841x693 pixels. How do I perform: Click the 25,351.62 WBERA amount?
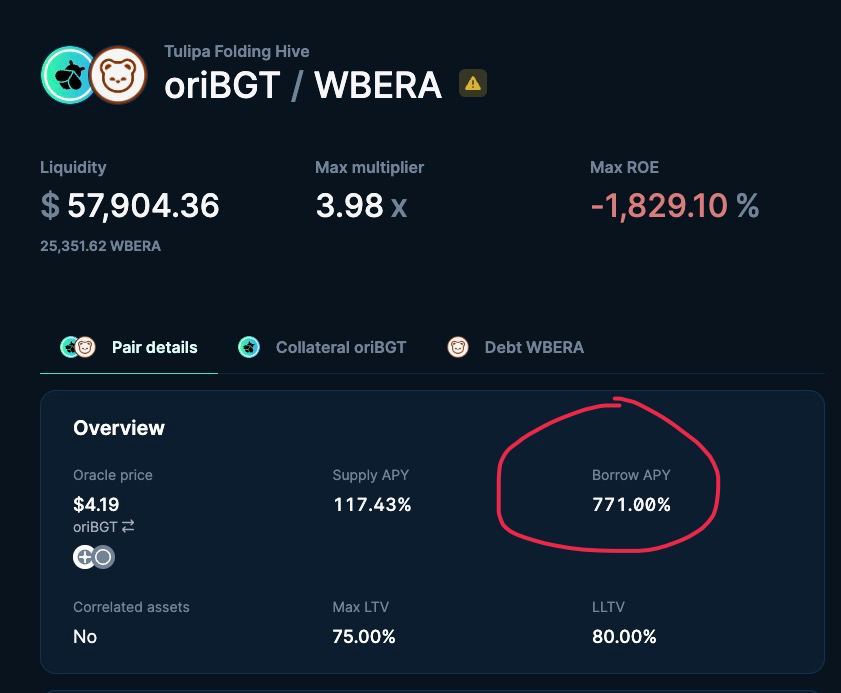pyautogui.click(x=100, y=246)
